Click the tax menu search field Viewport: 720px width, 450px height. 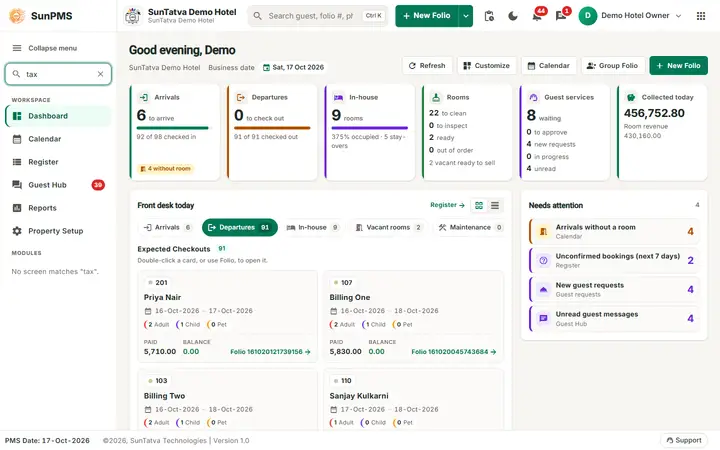click(x=58, y=74)
